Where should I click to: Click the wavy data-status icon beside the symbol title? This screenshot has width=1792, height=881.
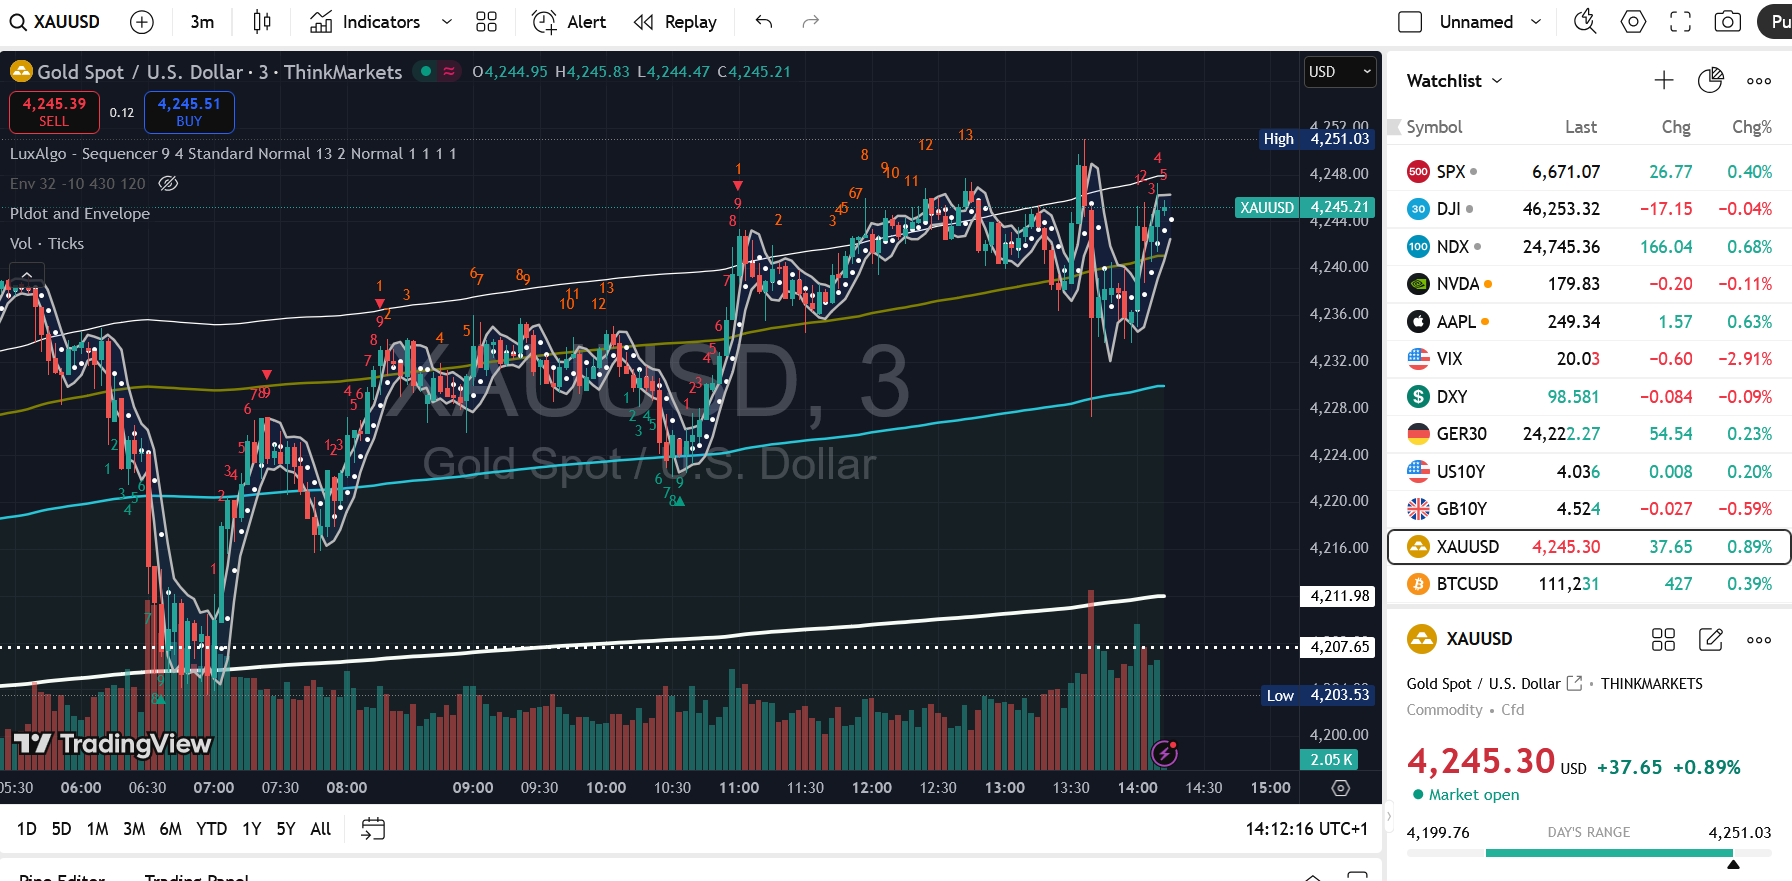point(449,71)
